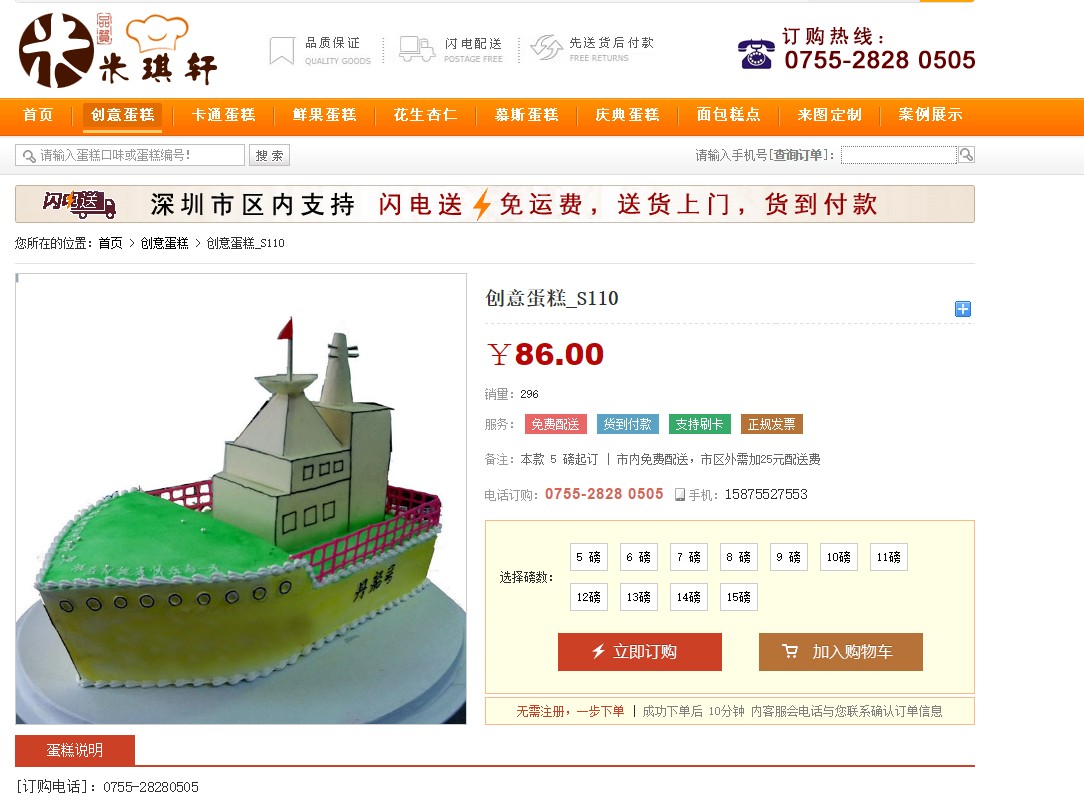Click the ship cake product image

(241, 499)
